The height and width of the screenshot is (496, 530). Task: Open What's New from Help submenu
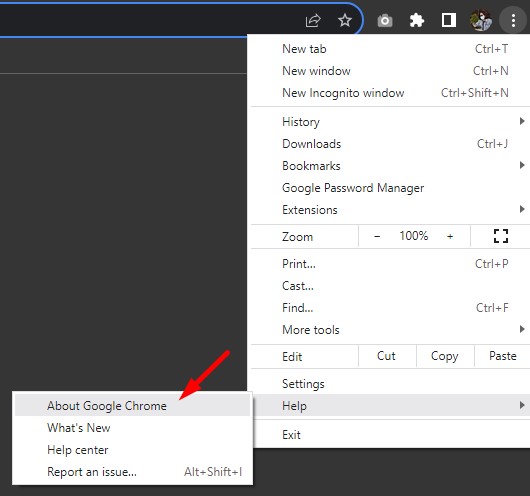click(x=132, y=427)
